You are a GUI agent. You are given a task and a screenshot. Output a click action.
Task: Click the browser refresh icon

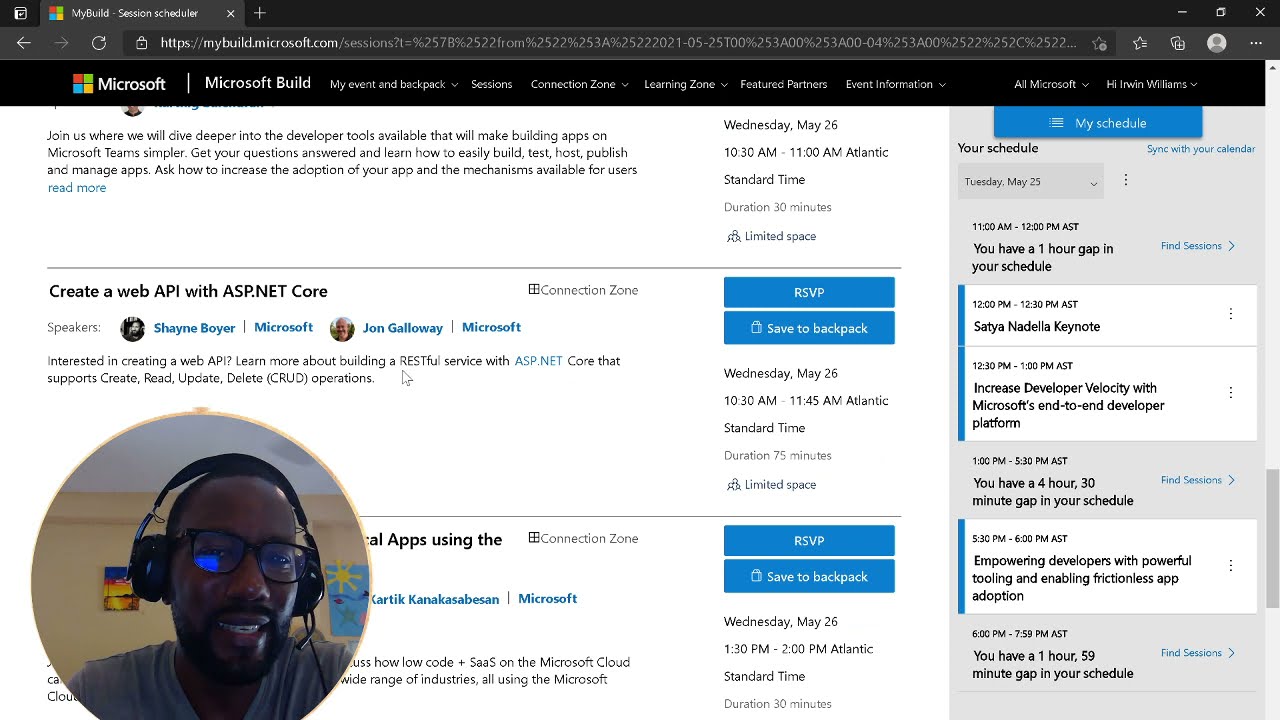[x=98, y=43]
